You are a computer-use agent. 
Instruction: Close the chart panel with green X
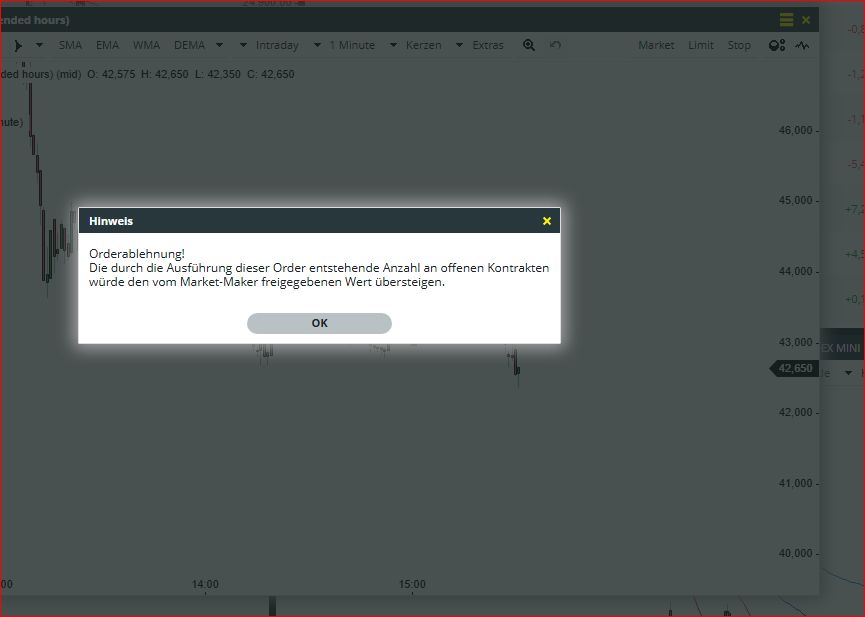tap(806, 20)
